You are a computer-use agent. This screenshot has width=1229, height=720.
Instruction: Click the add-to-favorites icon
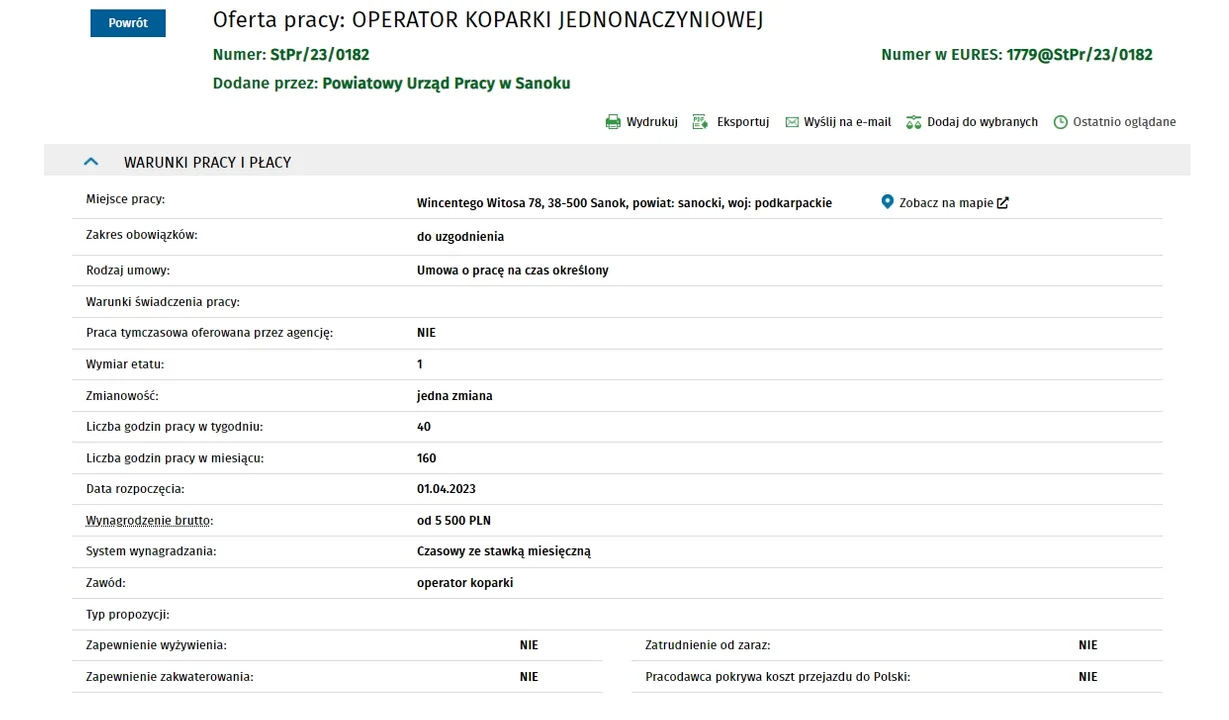(913, 122)
